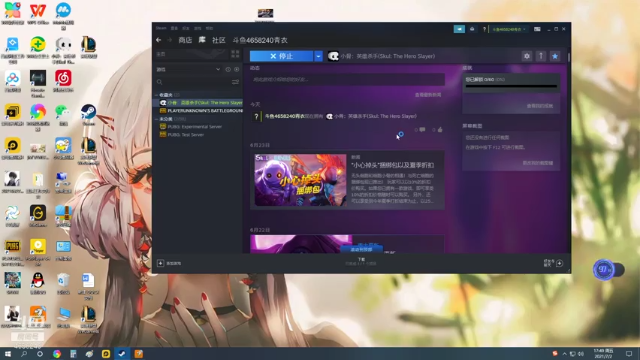This screenshot has height=360, width=640.
Task: Select Skul: The Hero Slayer in library list
Action: point(201,103)
